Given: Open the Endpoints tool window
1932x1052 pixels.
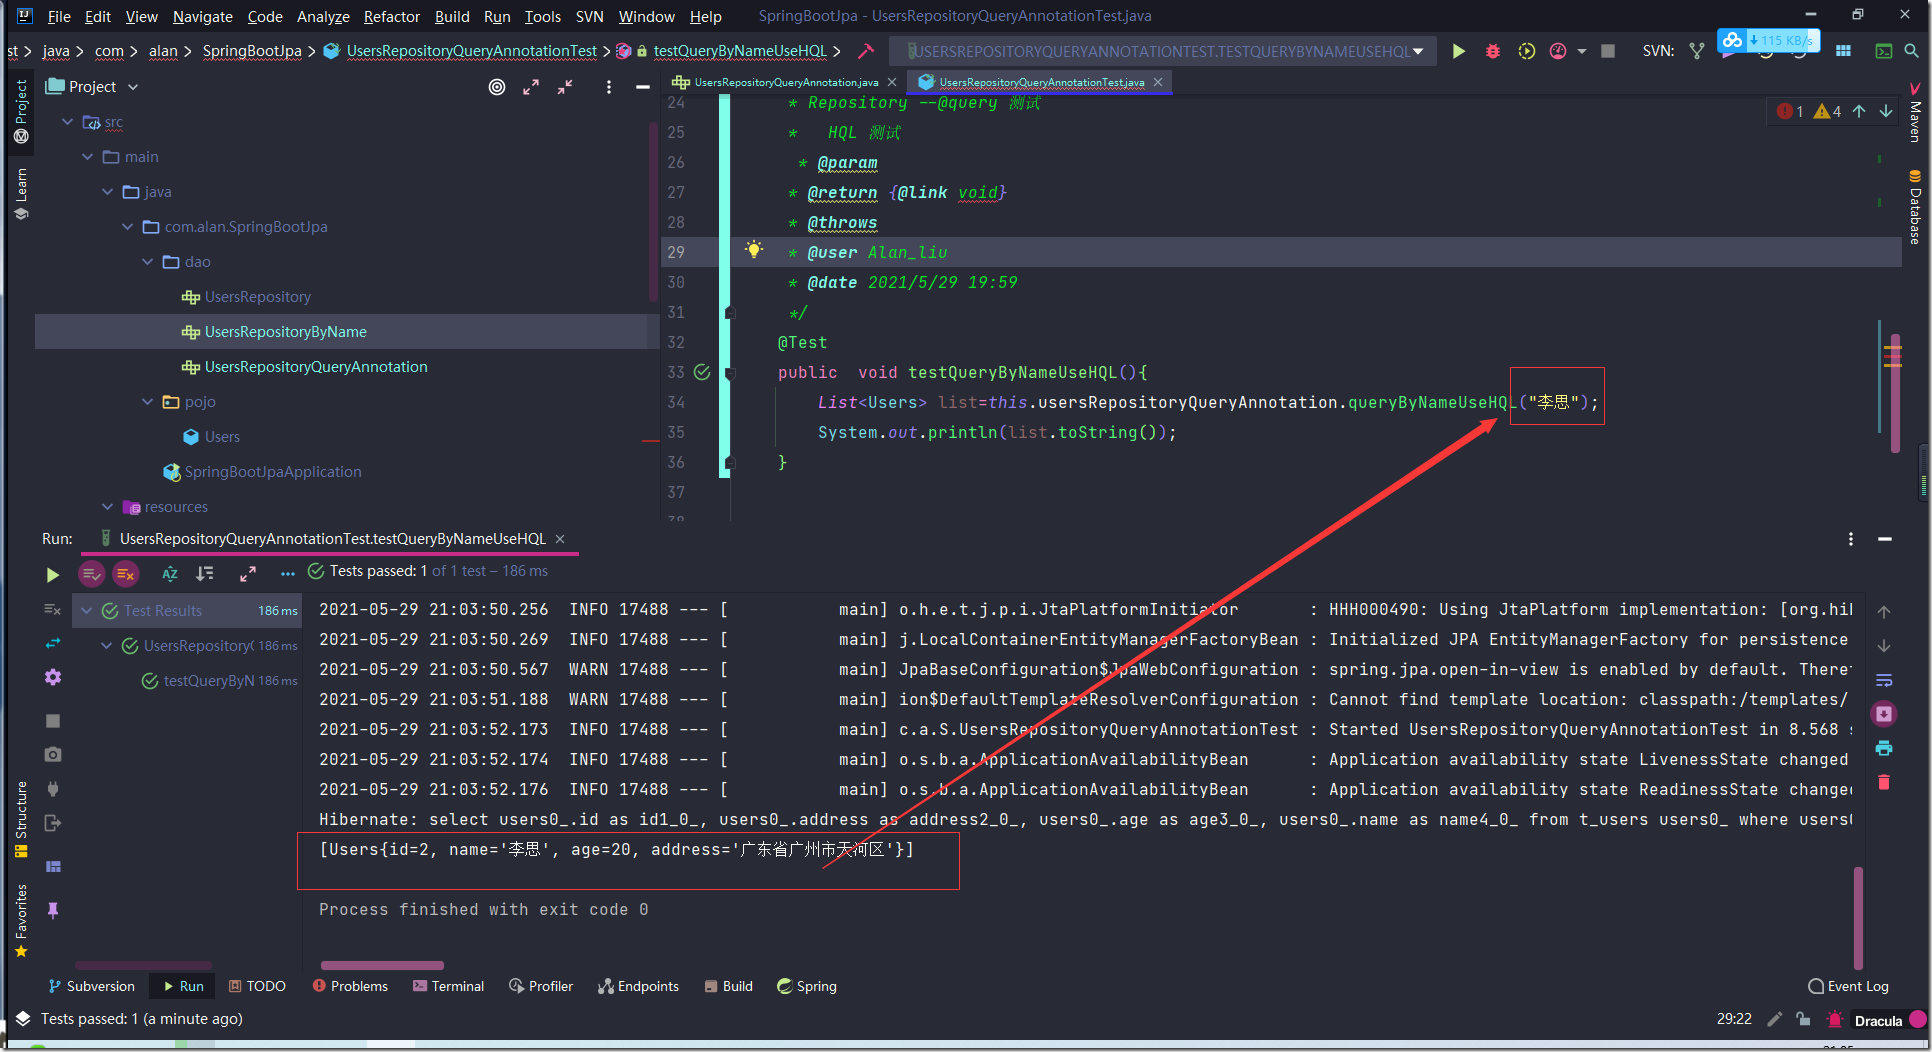Looking at the screenshot, I should (639, 986).
